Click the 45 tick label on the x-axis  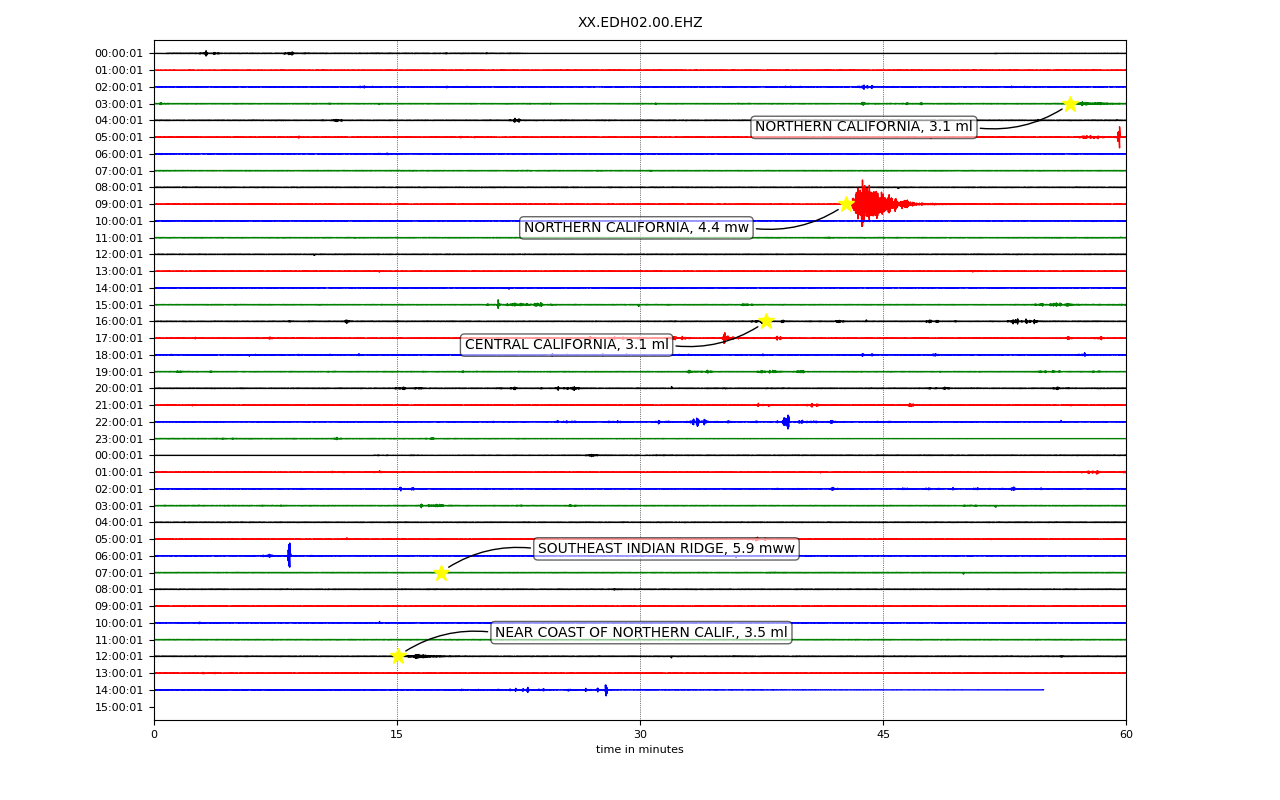[x=883, y=734]
